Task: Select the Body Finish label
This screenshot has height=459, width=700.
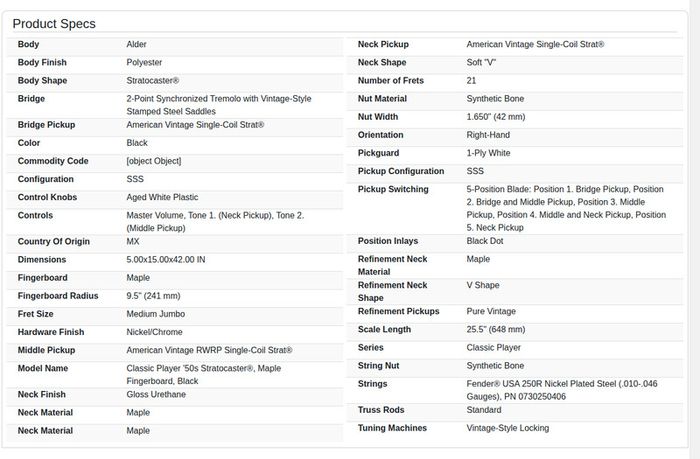Action: point(42,63)
